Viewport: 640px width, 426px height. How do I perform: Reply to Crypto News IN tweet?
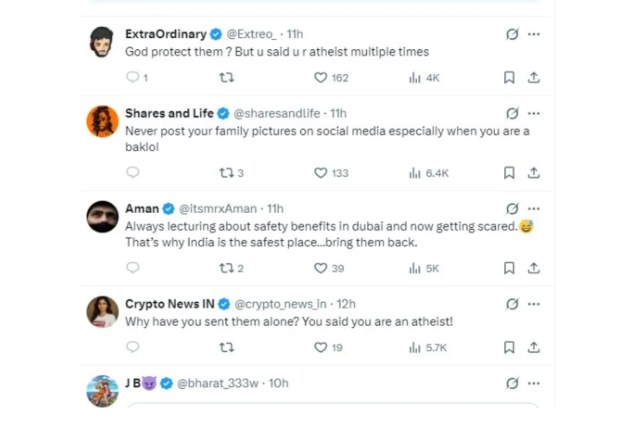(x=132, y=347)
